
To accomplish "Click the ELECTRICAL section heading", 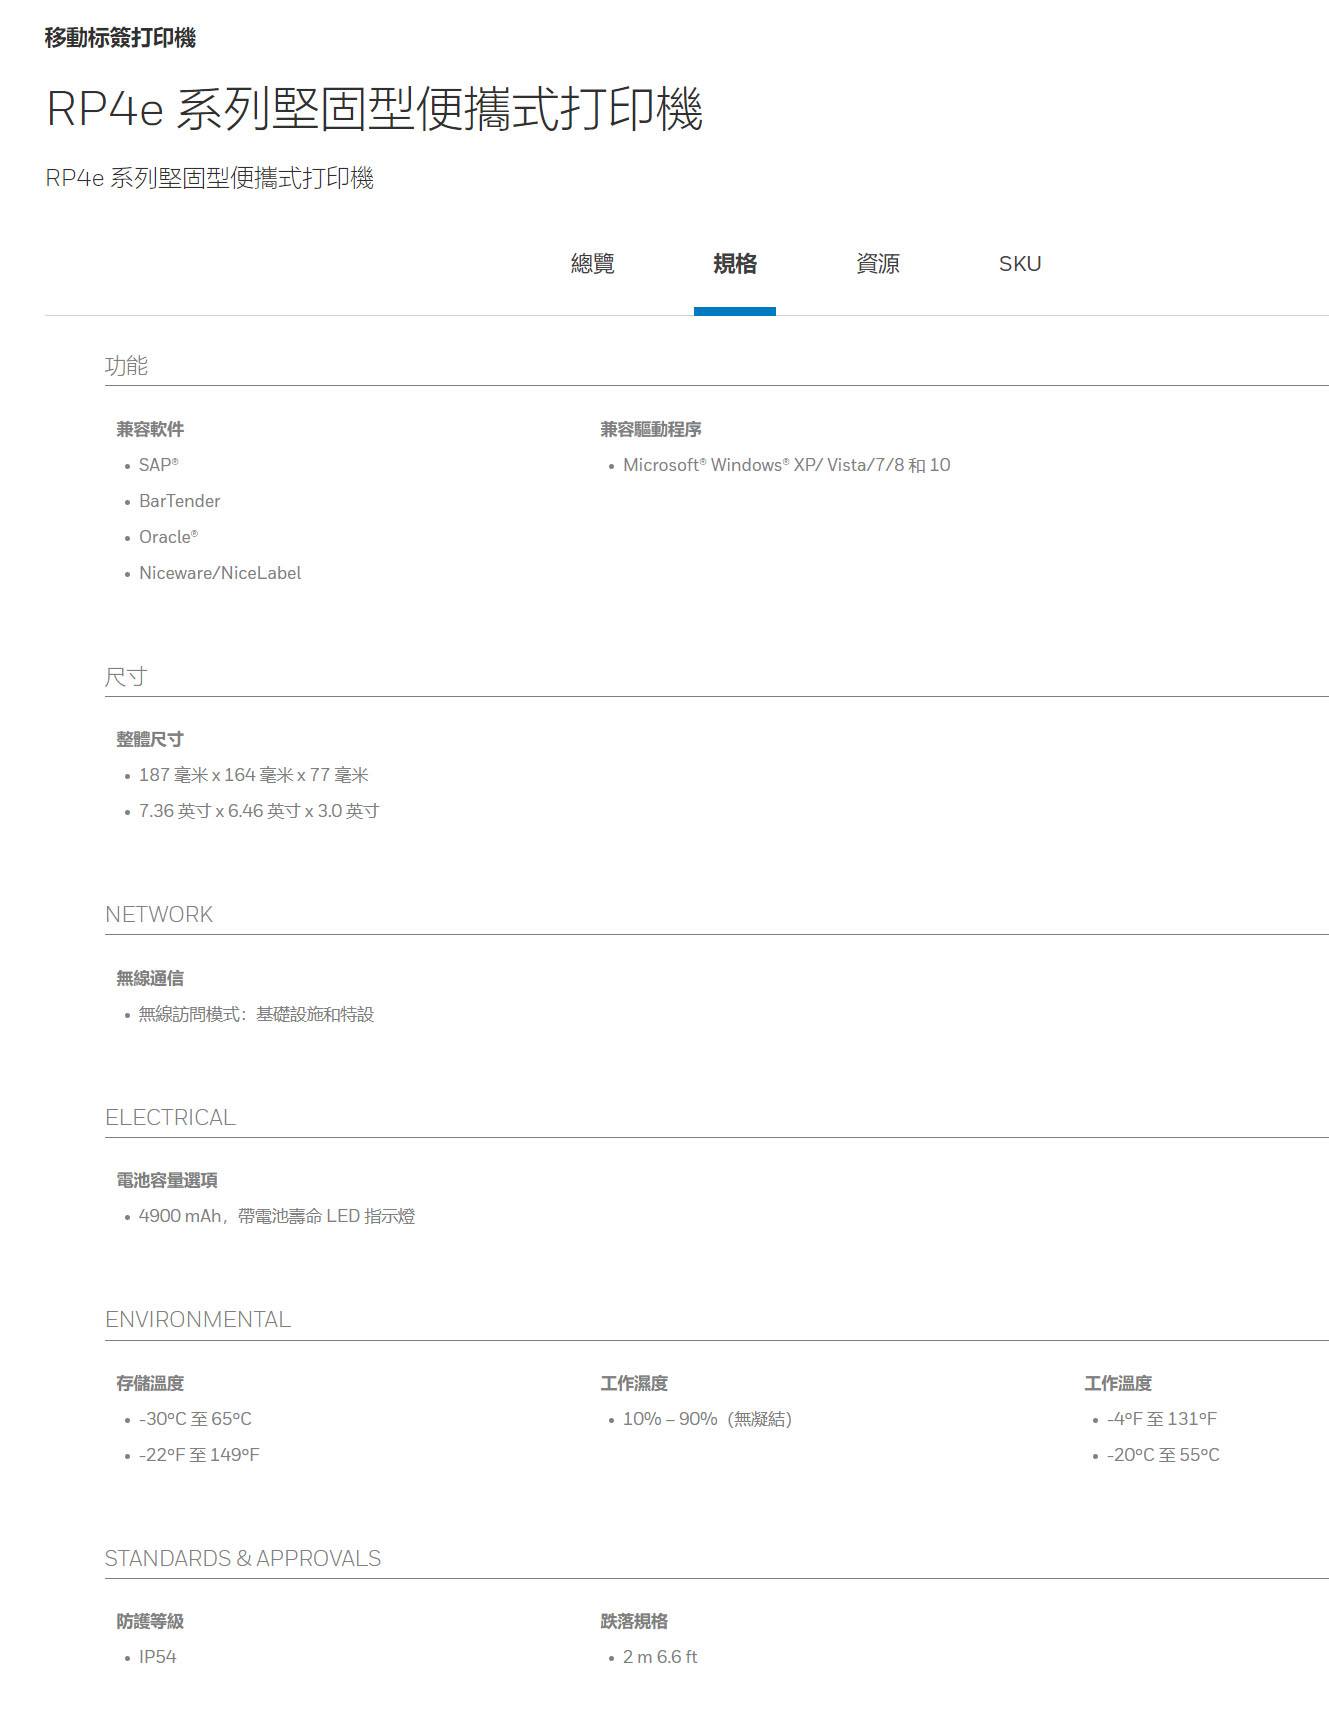I will coord(170,1118).
